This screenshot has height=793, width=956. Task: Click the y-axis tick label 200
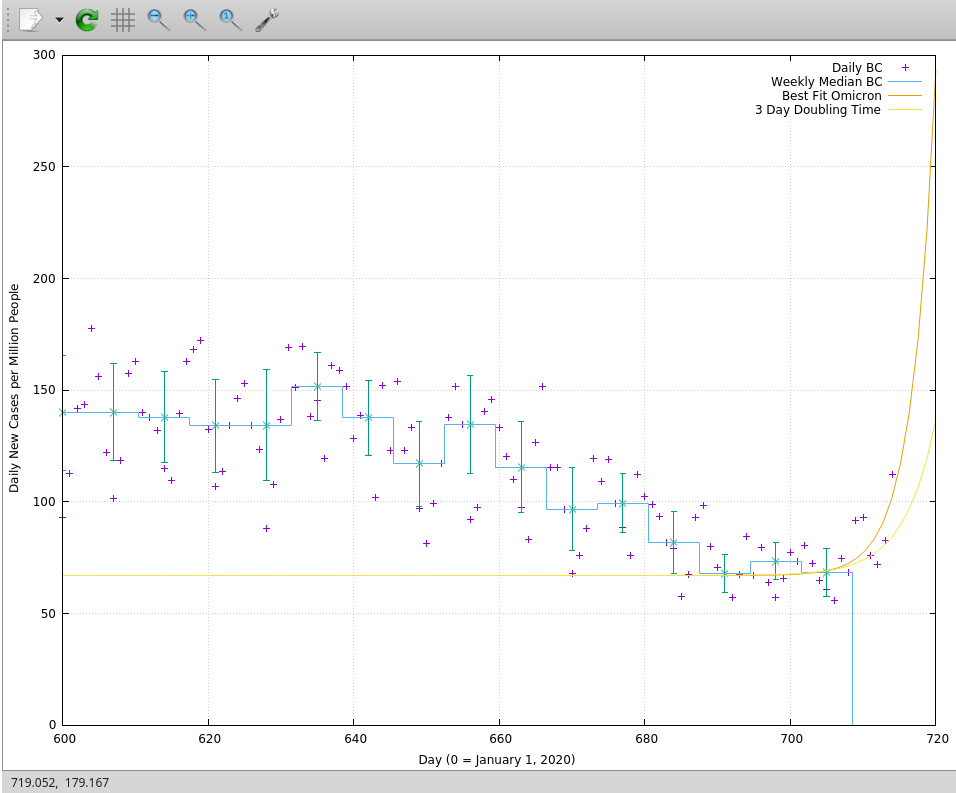[44, 279]
